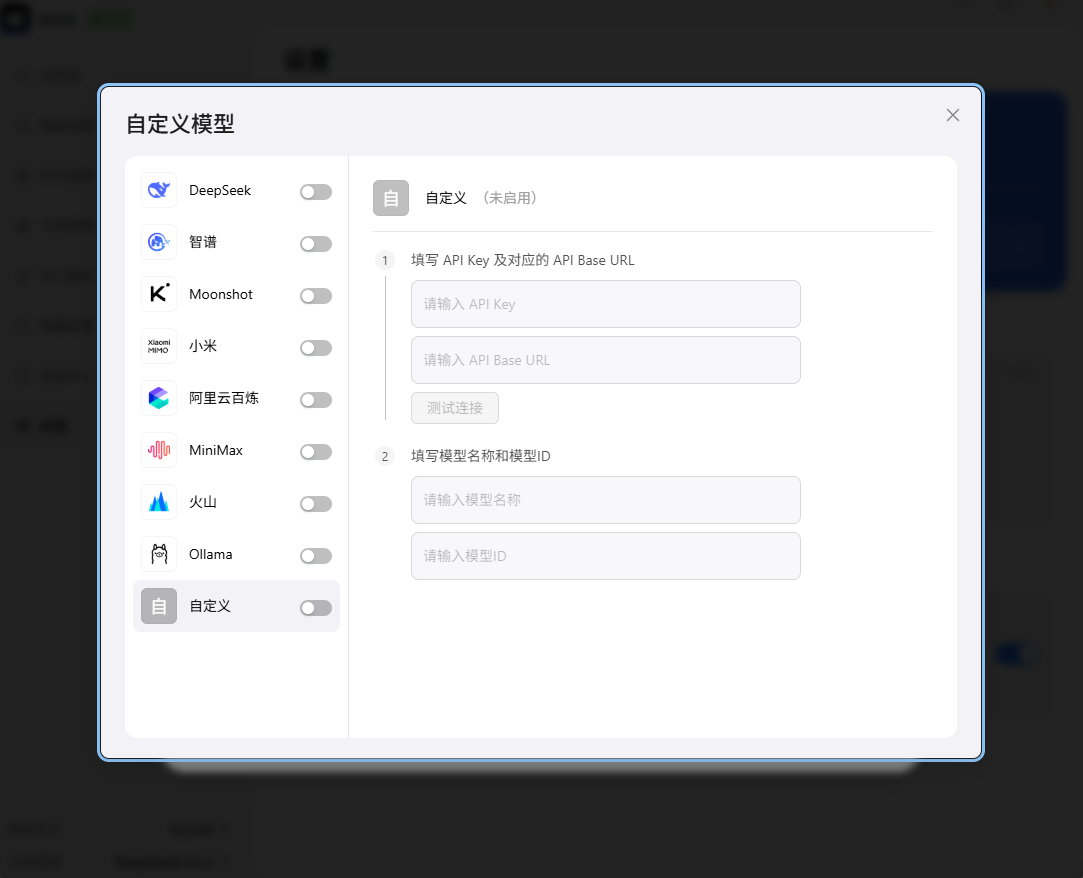1083x878 pixels.
Task: Turn on the MiniMax toggle
Action: point(315,451)
